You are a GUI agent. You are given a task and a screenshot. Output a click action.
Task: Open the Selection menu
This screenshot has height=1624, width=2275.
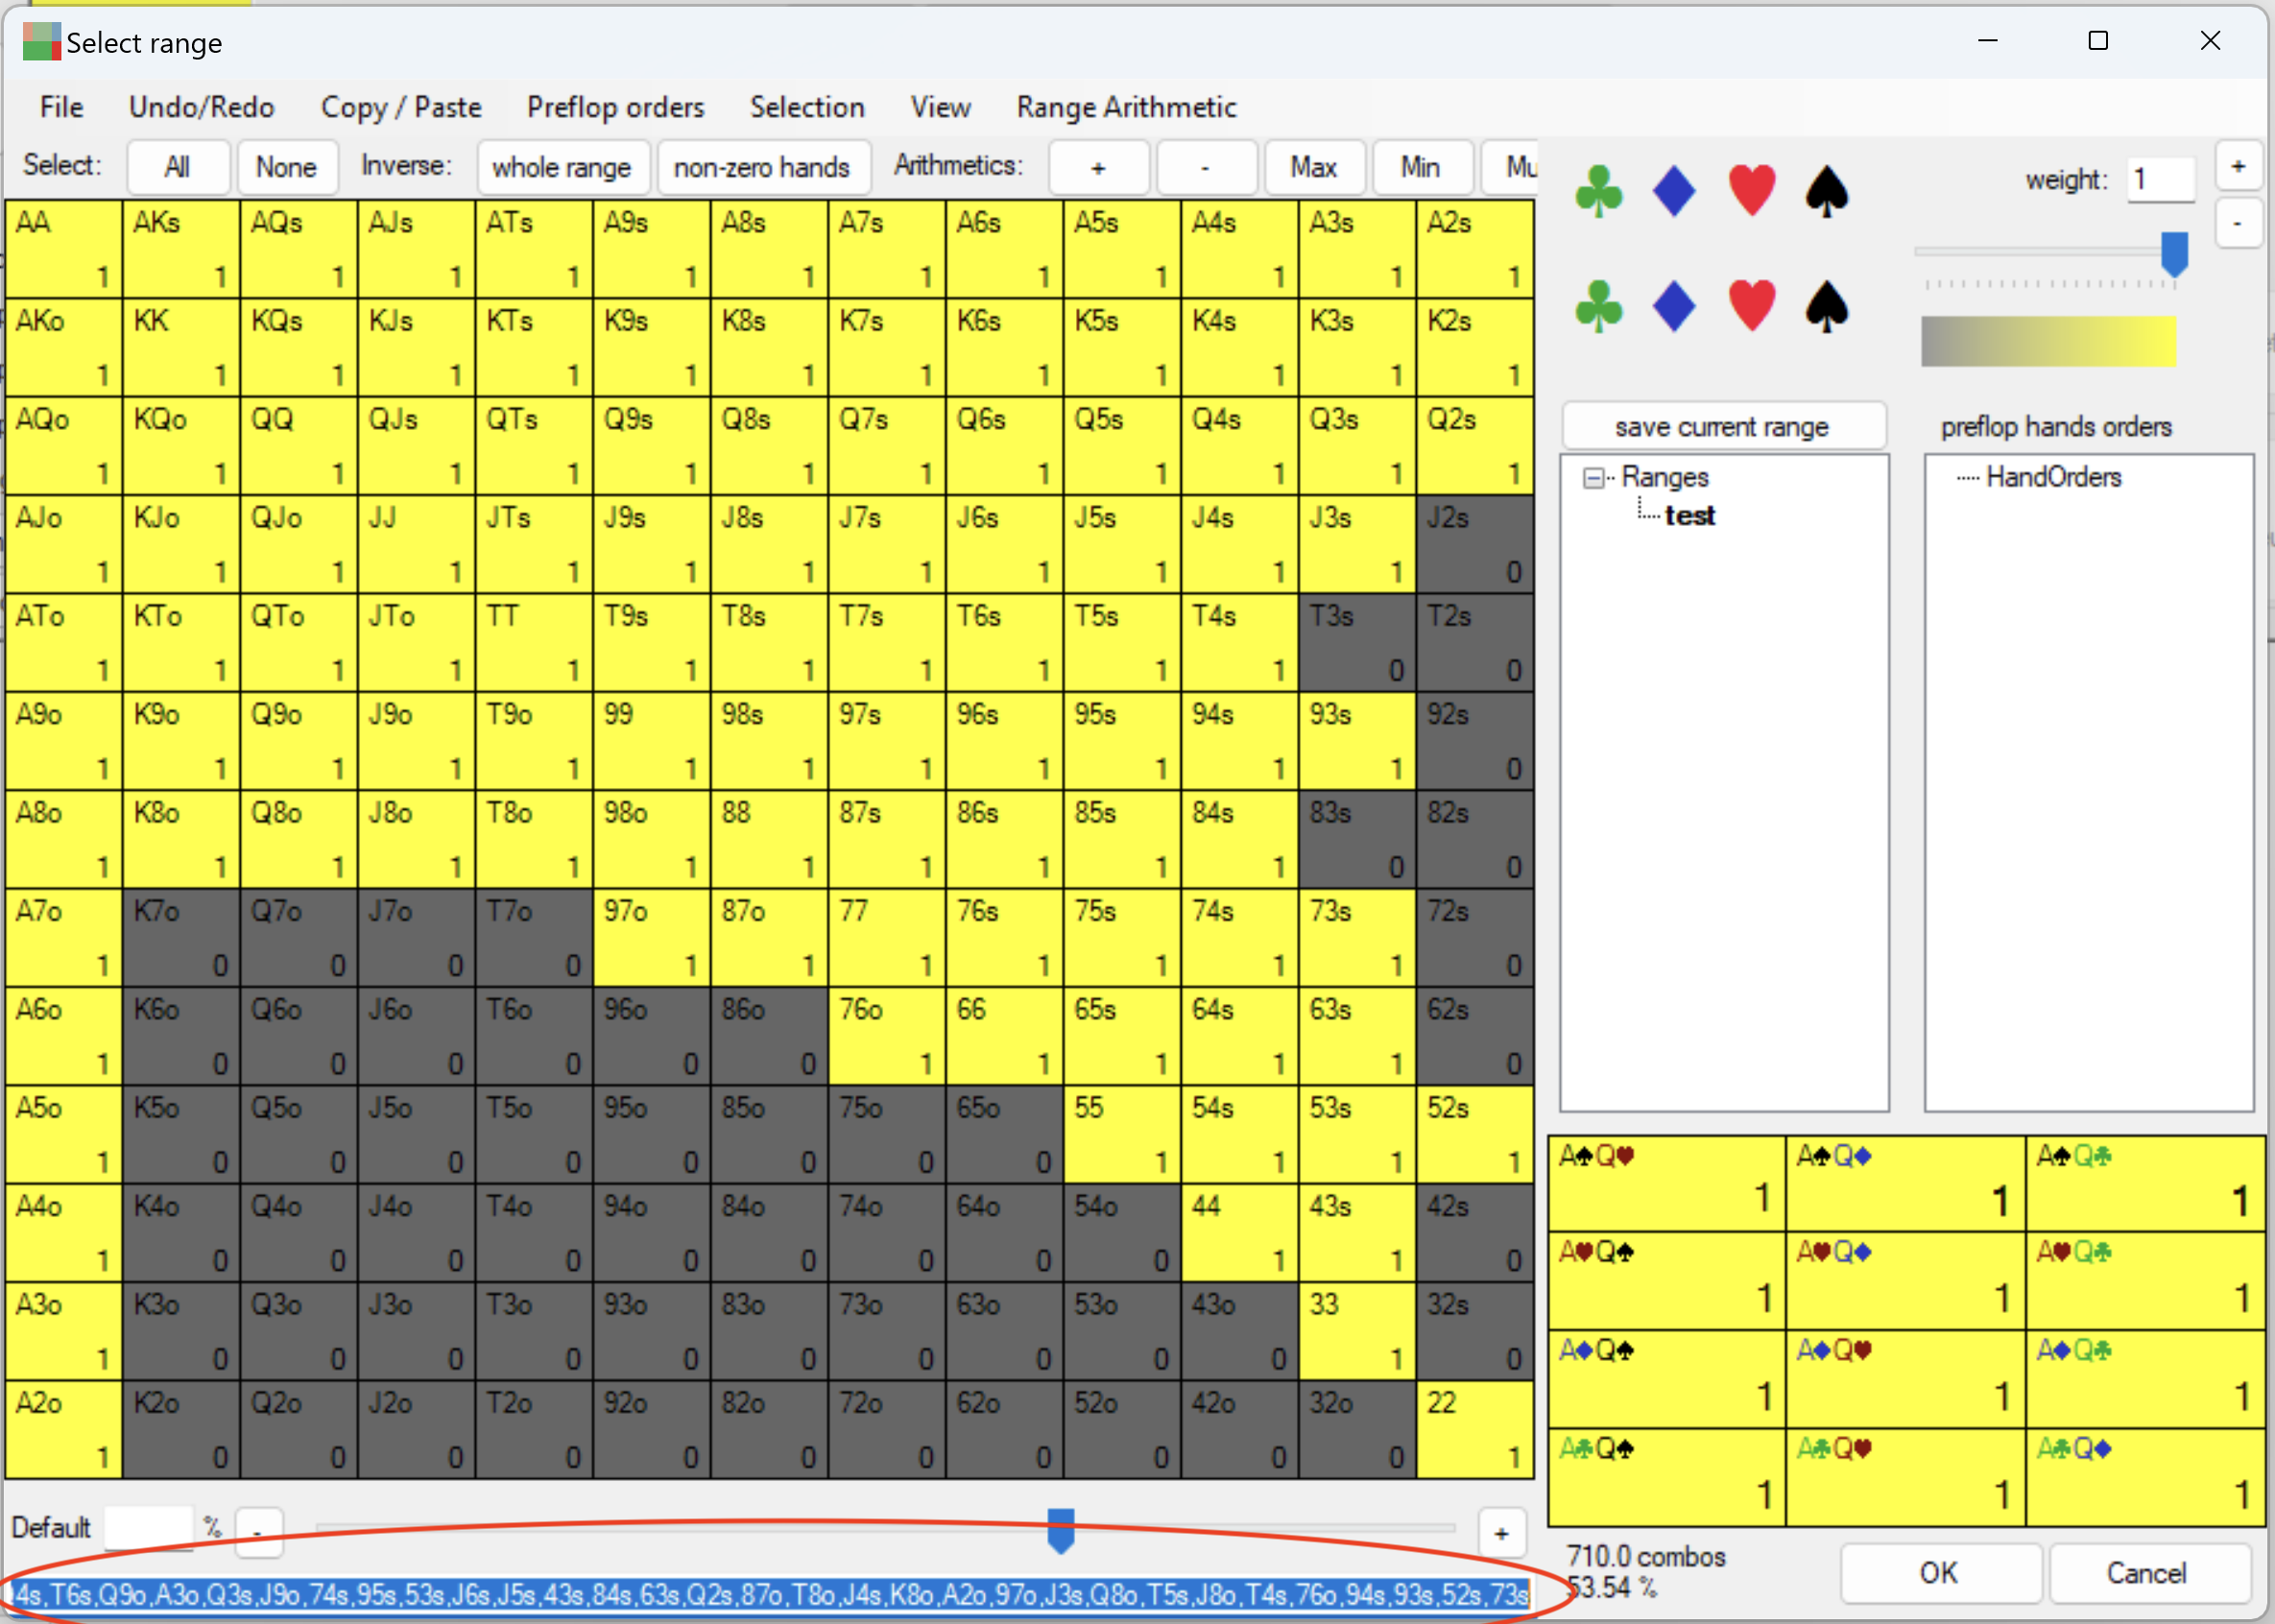coord(808,107)
